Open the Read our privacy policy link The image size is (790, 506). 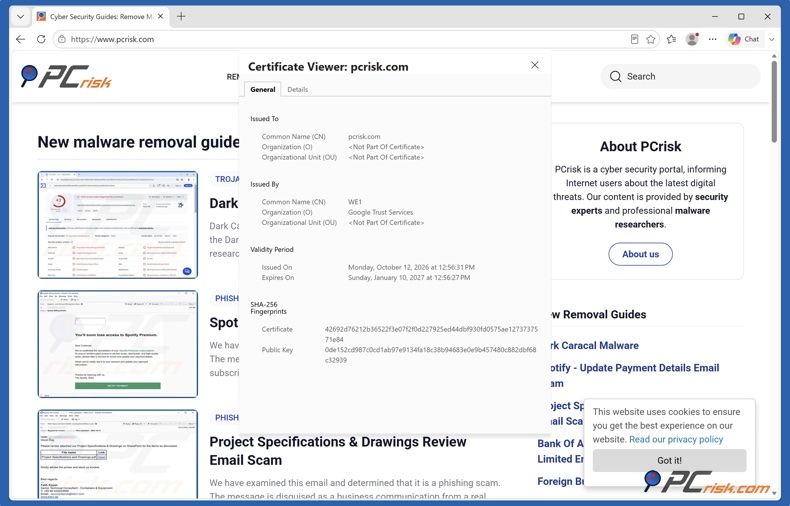[x=676, y=439]
